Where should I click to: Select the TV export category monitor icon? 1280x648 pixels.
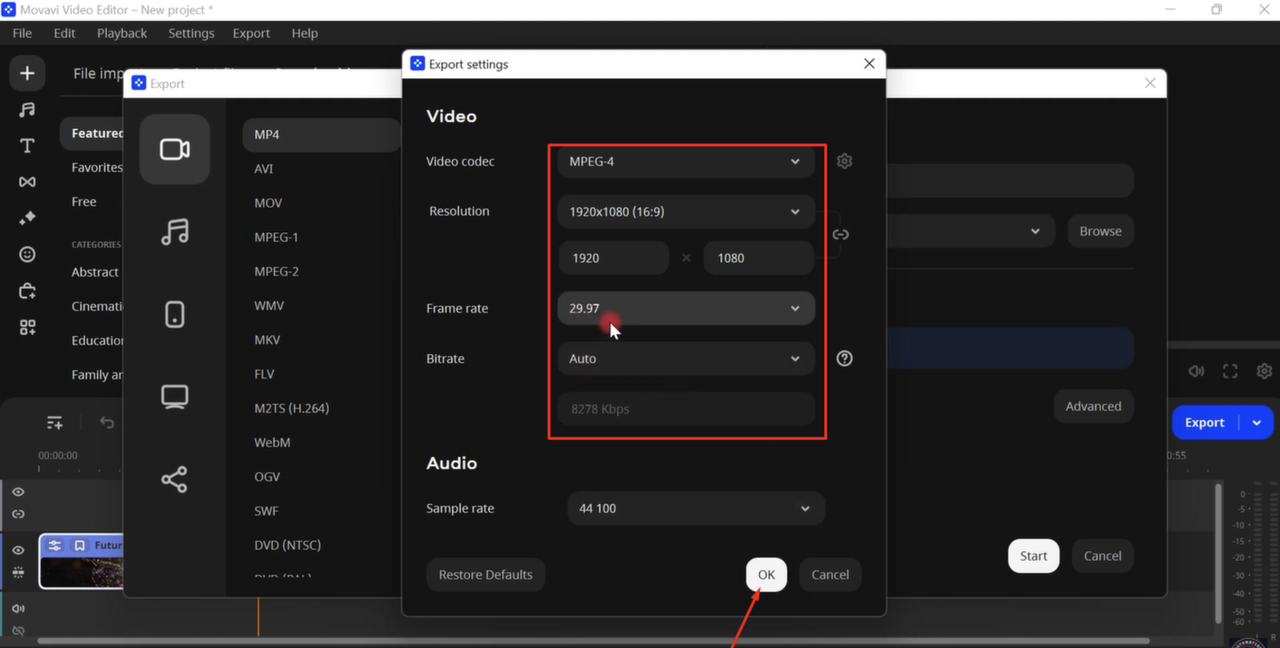[x=175, y=397]
